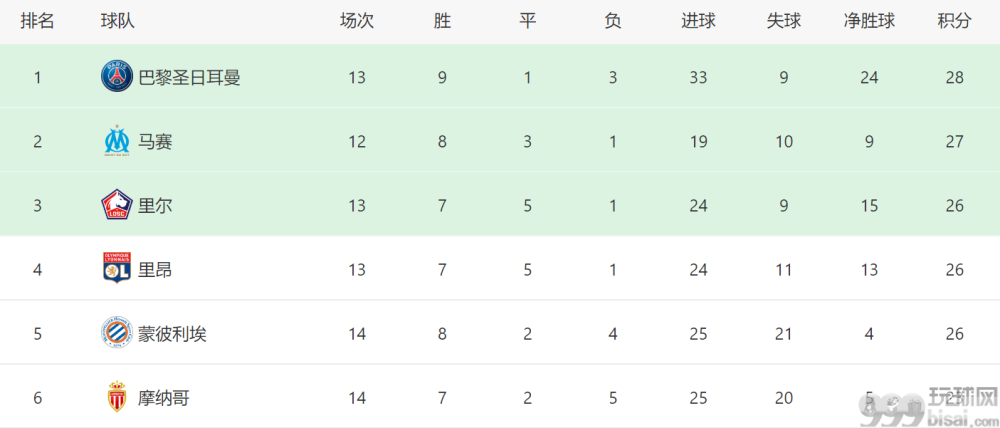This screenshot has width=1000, height=428.
Task: Select the 蒙彼利埃 team name
Action: 173,333
